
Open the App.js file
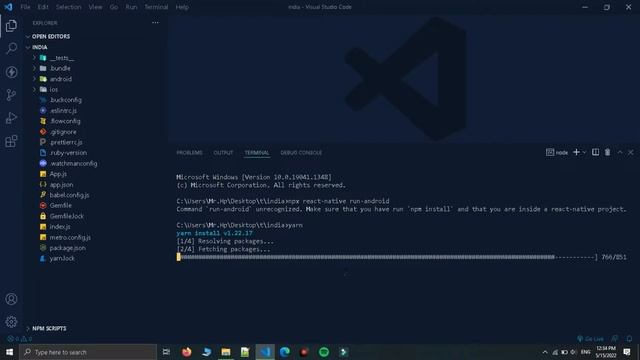coord(58,174)
